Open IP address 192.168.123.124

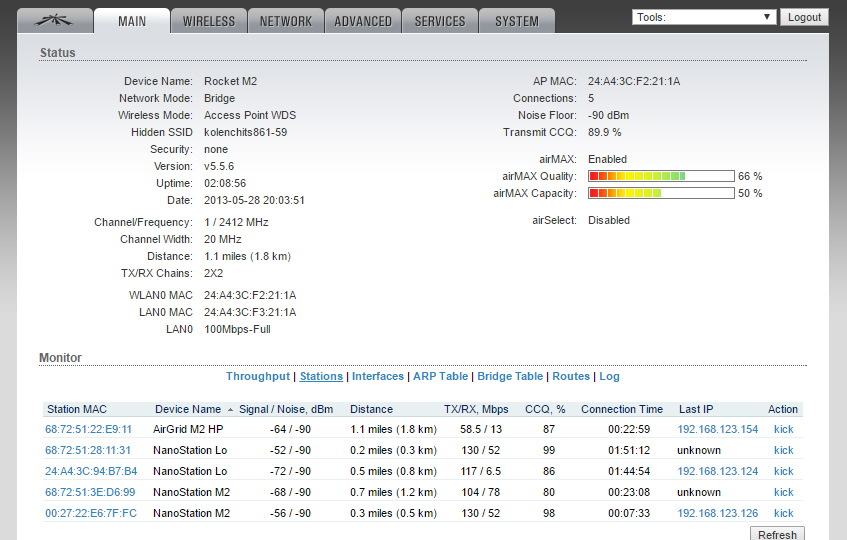718,471
